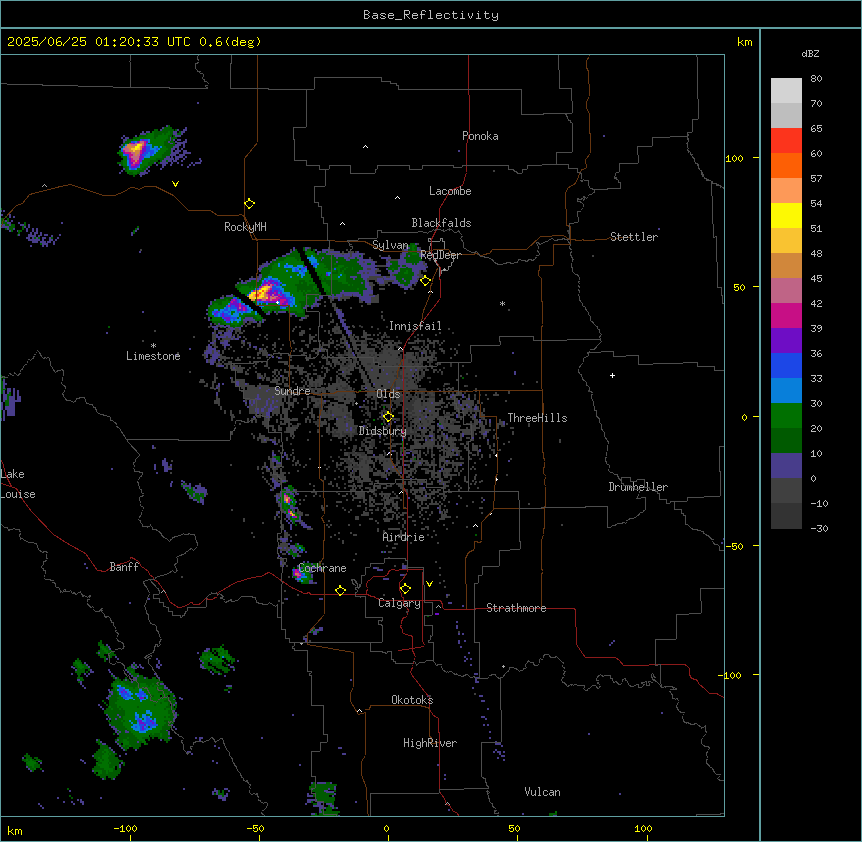The image size is (862, 842).
Task: Select the RockyMH label
Action: (x=245, y=227)
